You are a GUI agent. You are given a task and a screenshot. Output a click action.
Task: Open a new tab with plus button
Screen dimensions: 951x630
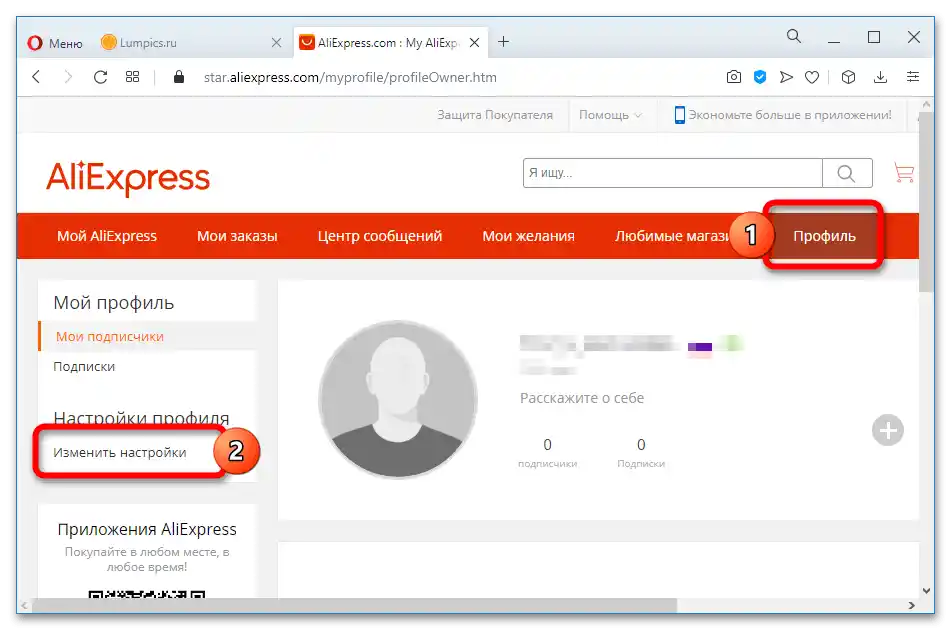pos(503,42)
